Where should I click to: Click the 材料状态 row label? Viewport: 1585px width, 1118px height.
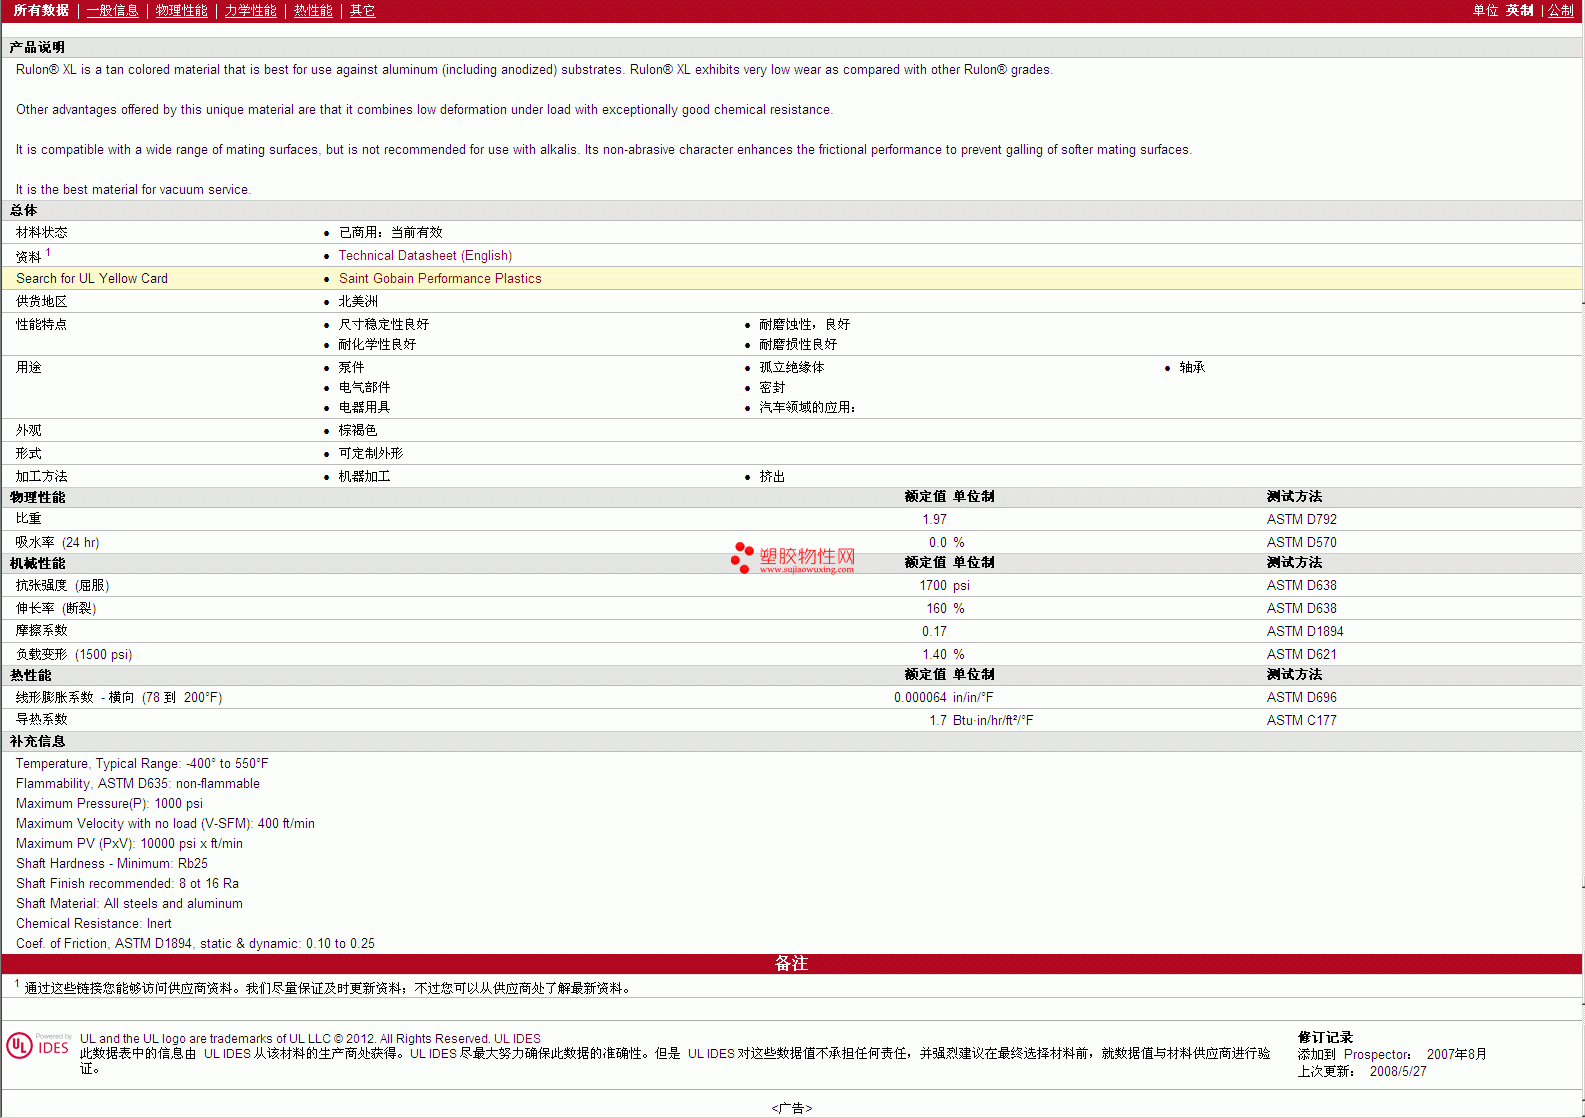41,232
